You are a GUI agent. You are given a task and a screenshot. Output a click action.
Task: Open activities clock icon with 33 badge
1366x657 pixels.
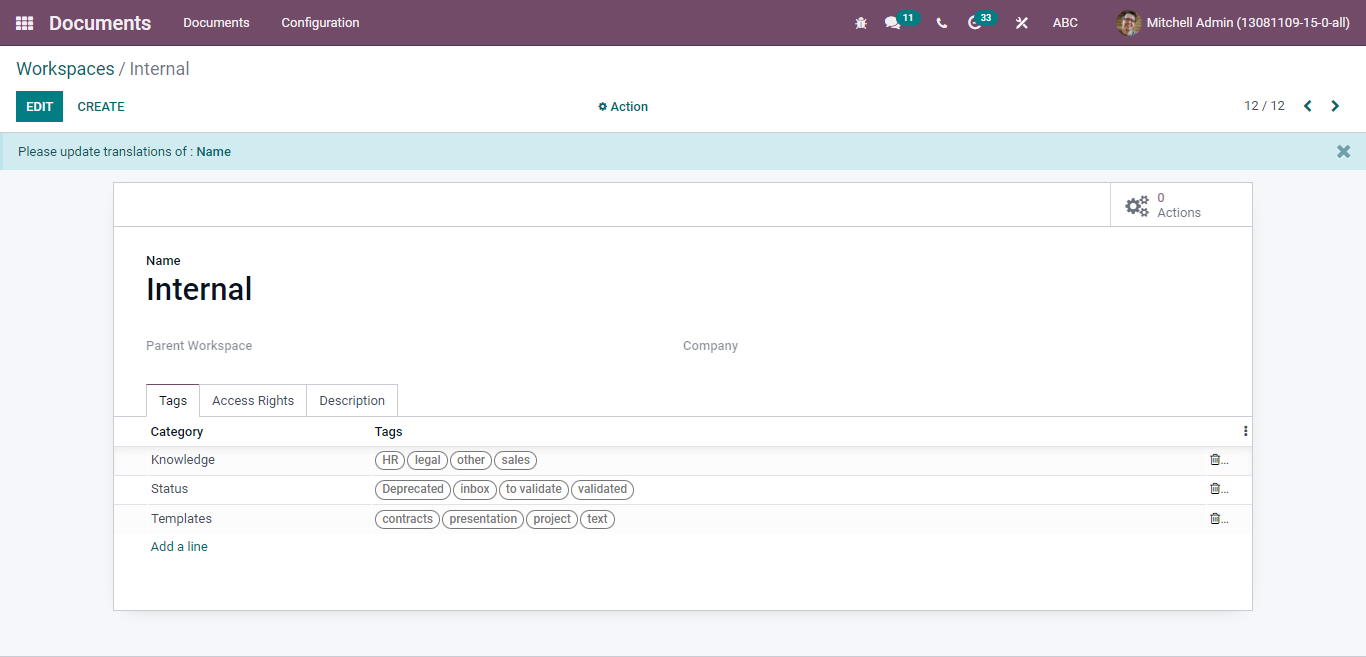pos(975,22)
